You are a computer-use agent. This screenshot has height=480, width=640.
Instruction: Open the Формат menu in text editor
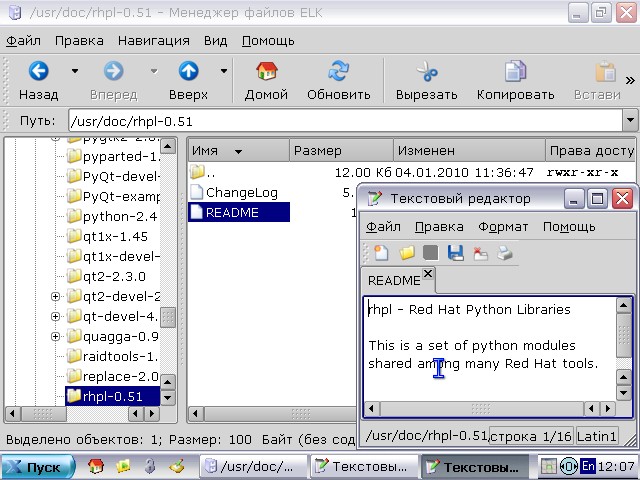point(503,227)
